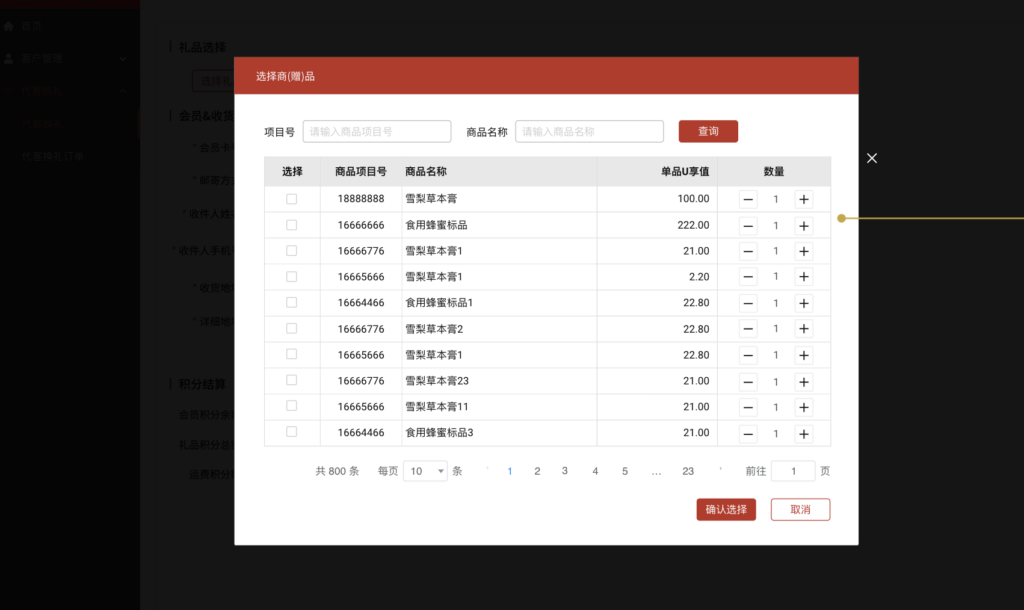Open page 5 of results
The image size is (1024, 610).
(625, 471)
